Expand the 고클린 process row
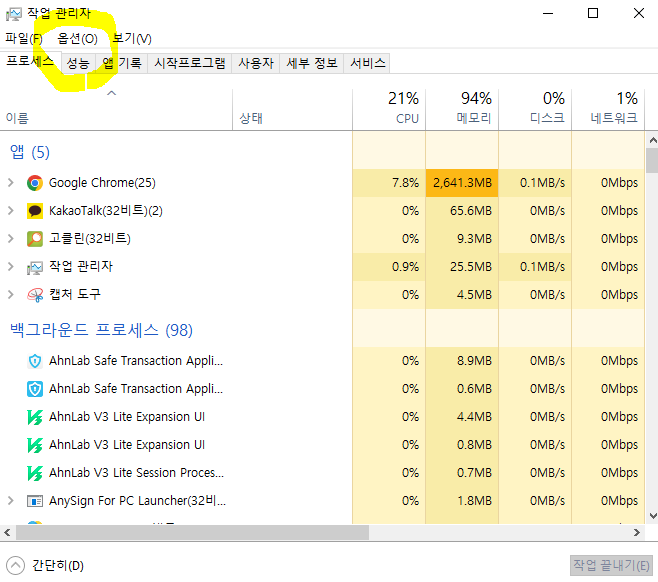 (x=11, y=239)
